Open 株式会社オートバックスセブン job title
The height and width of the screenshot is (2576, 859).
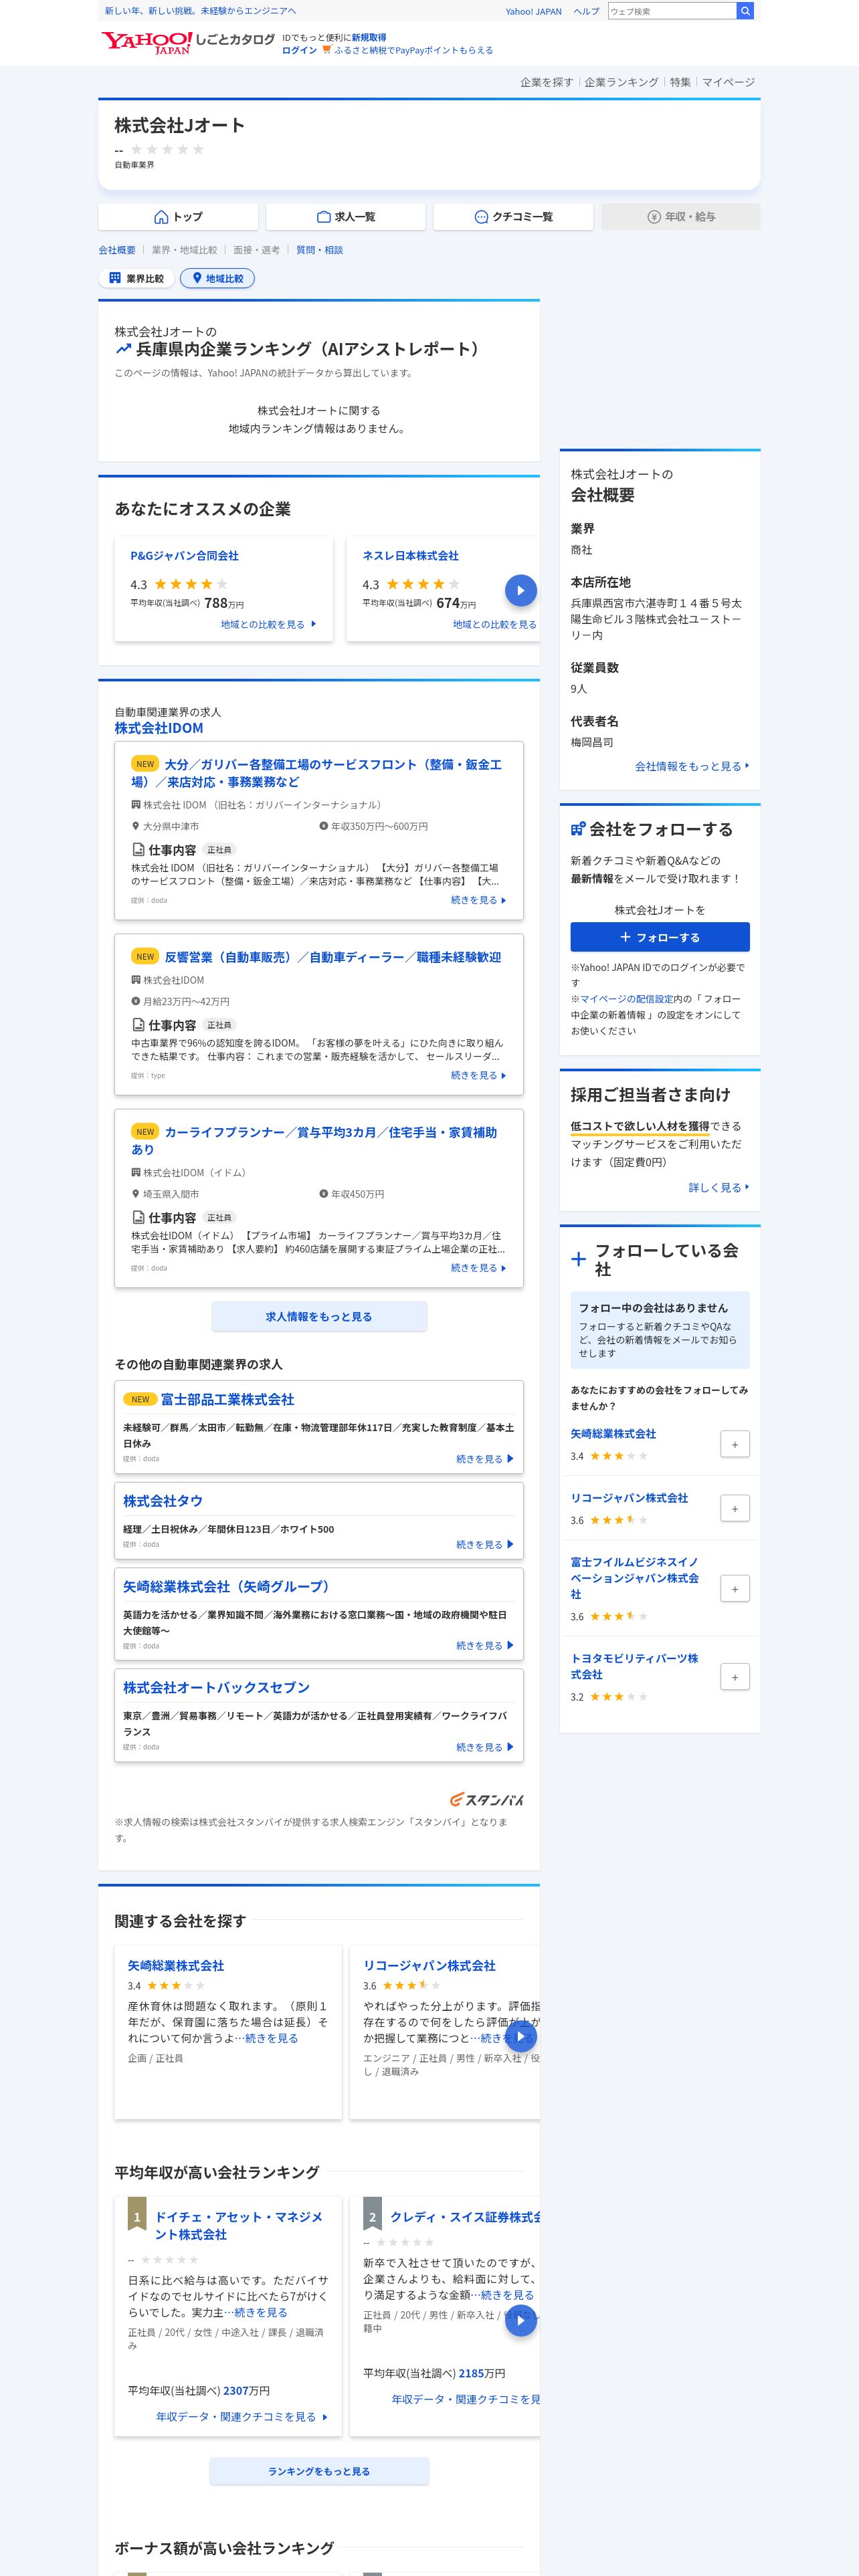point(216,1688)
